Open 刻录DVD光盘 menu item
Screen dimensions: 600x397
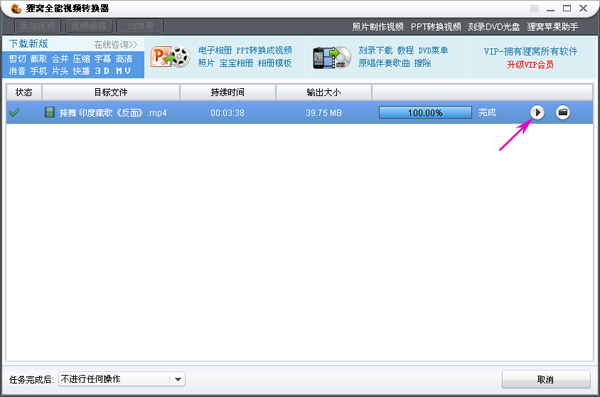(x=494, y=27)
